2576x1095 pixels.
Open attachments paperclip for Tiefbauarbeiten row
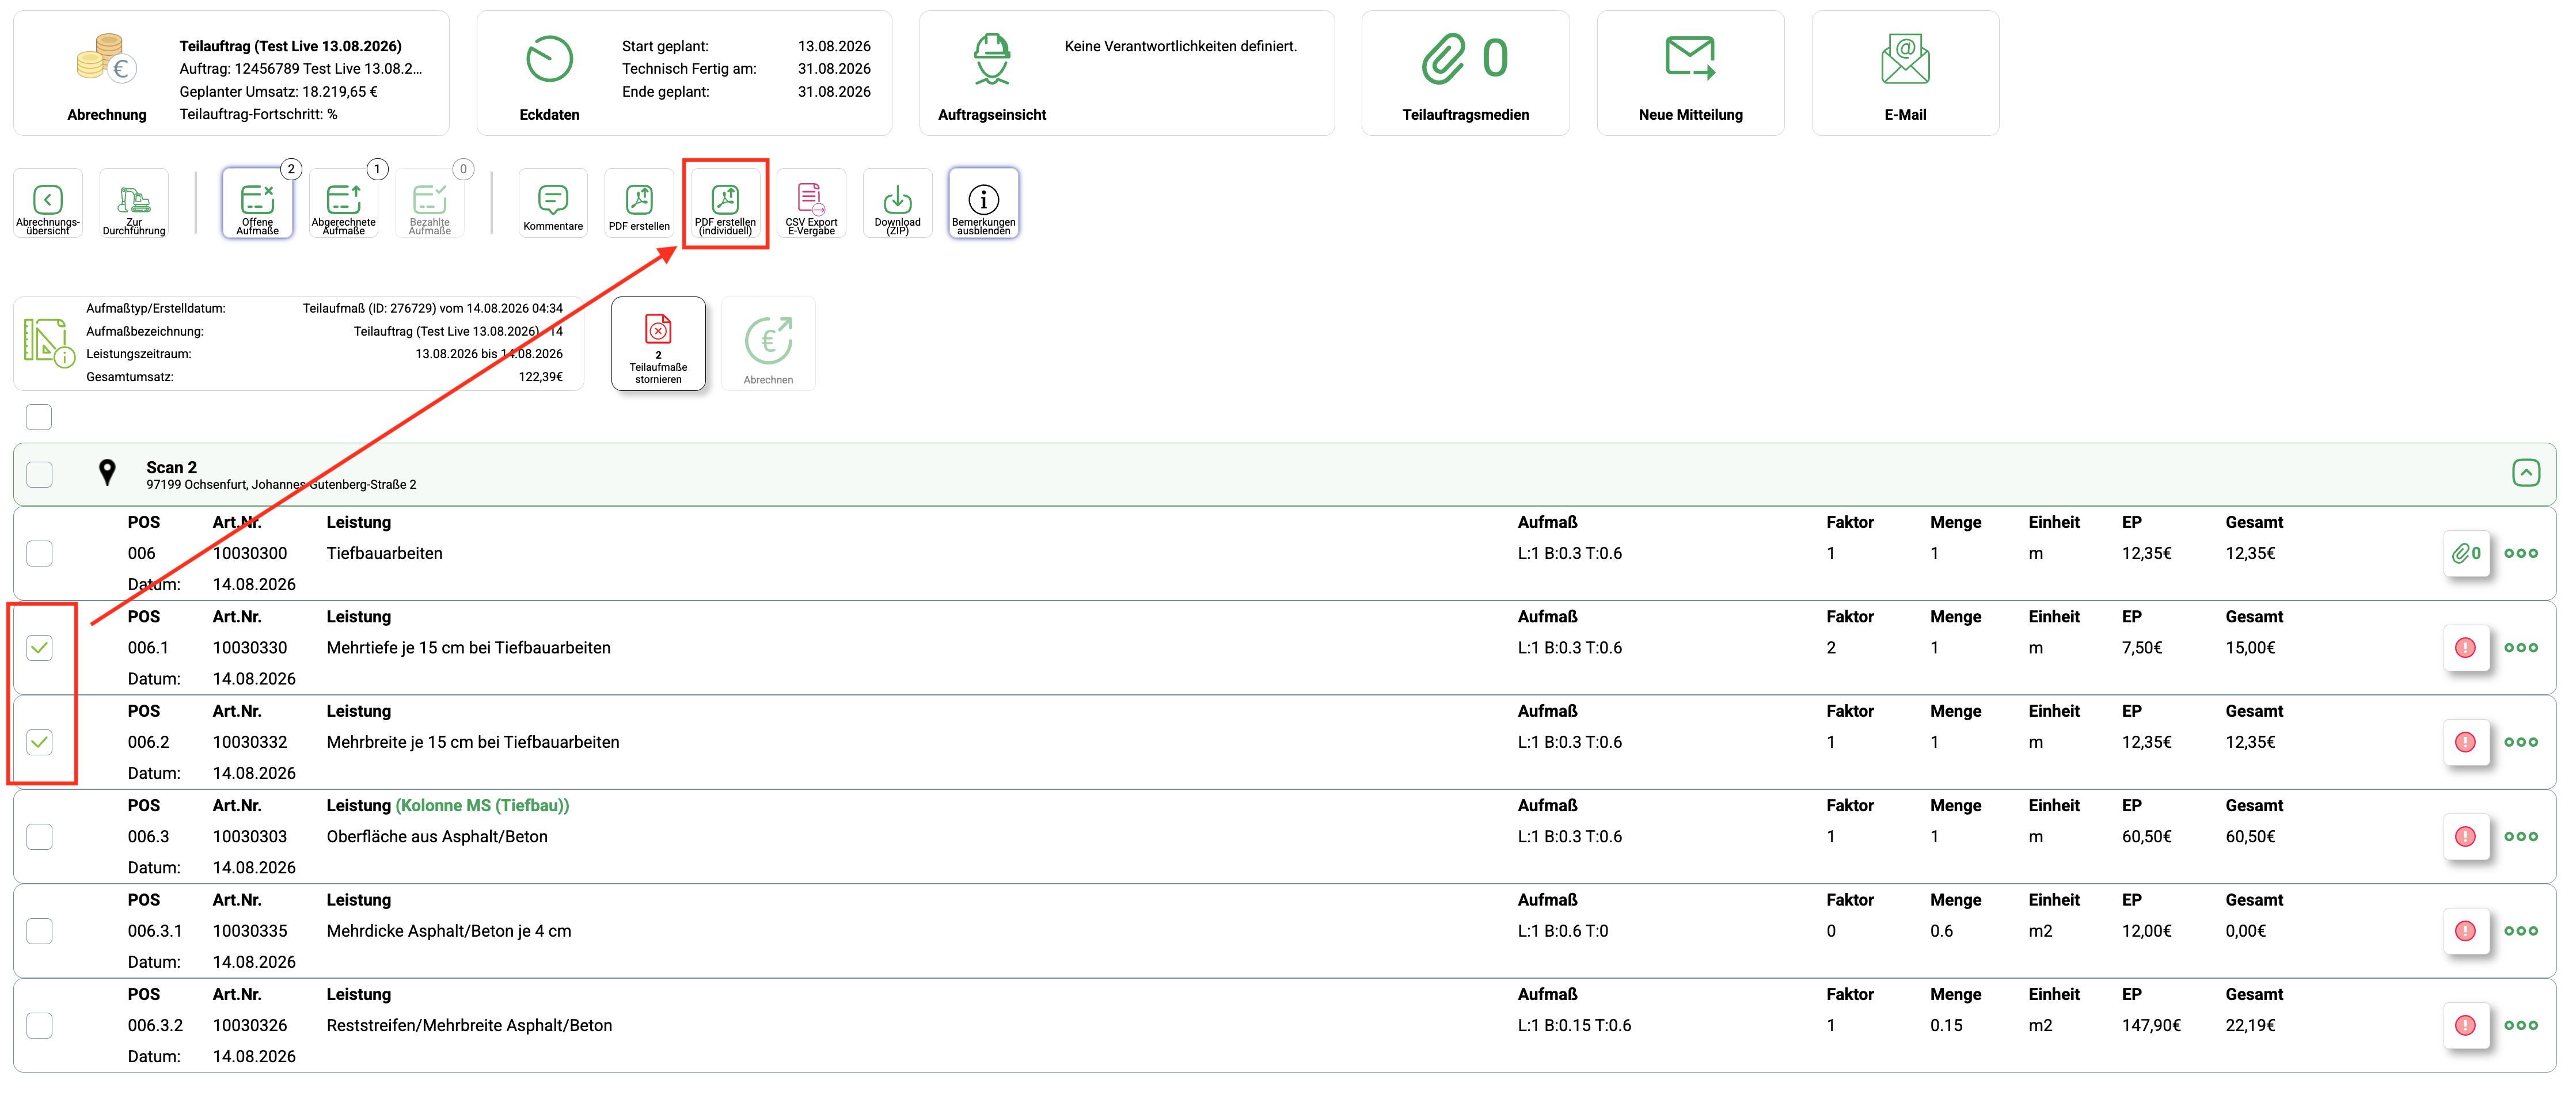(x=2466, y=553)
